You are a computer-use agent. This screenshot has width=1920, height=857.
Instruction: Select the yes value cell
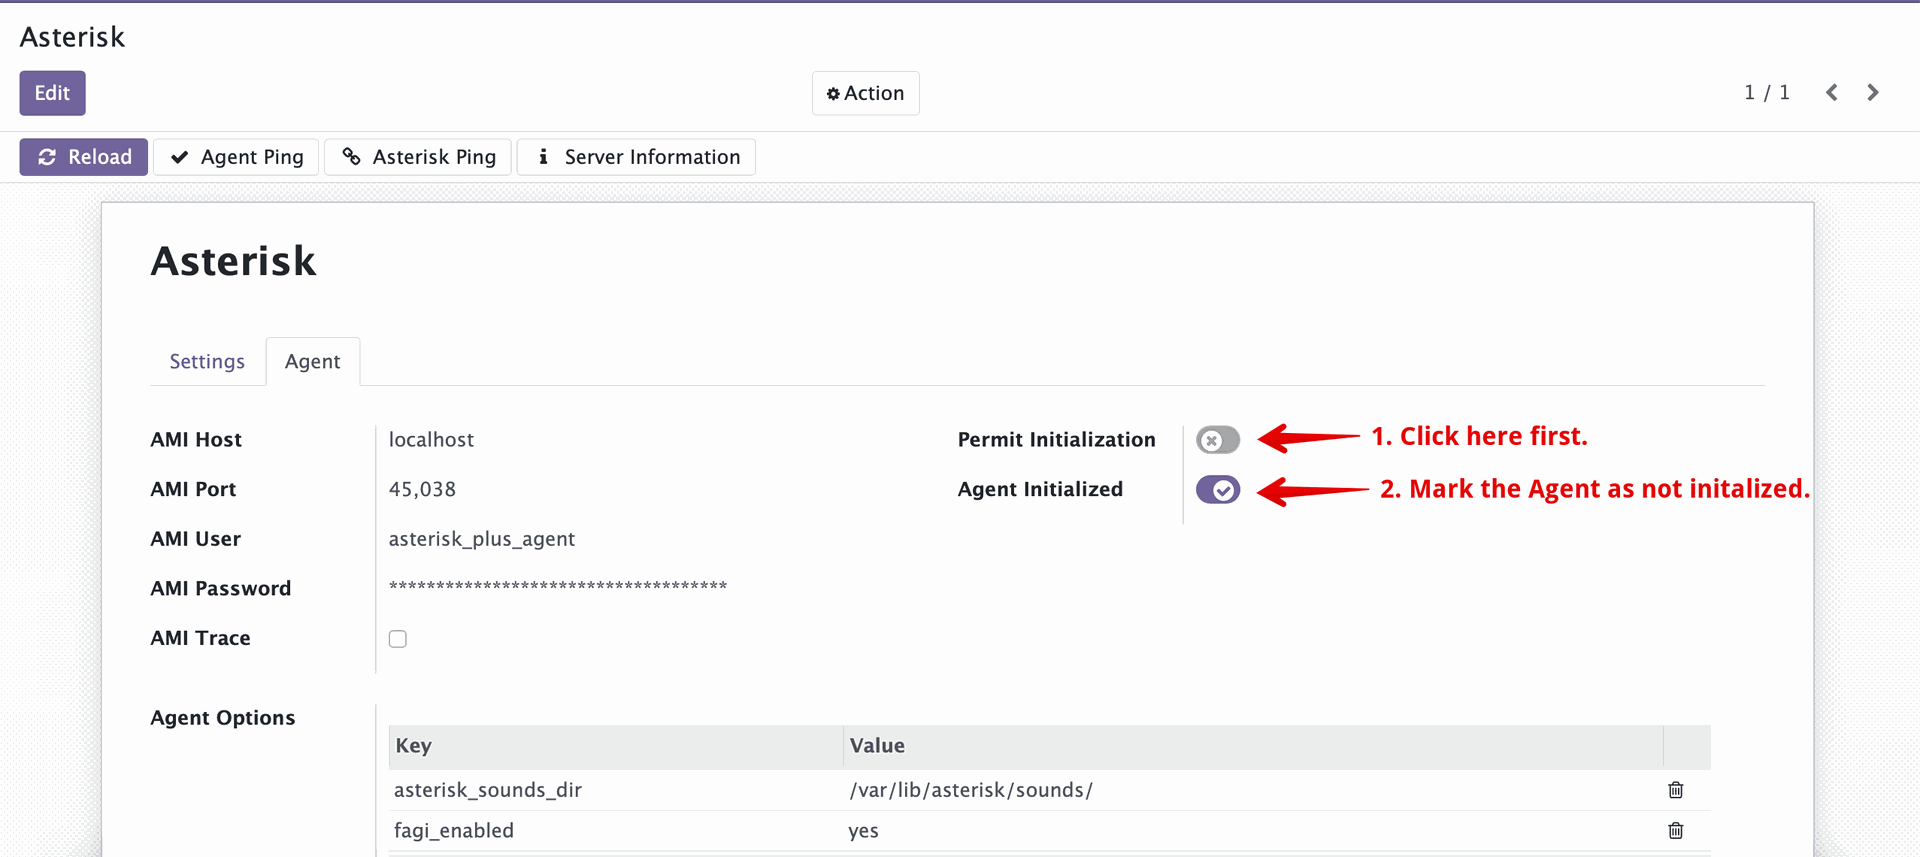tap(1253, 831)
